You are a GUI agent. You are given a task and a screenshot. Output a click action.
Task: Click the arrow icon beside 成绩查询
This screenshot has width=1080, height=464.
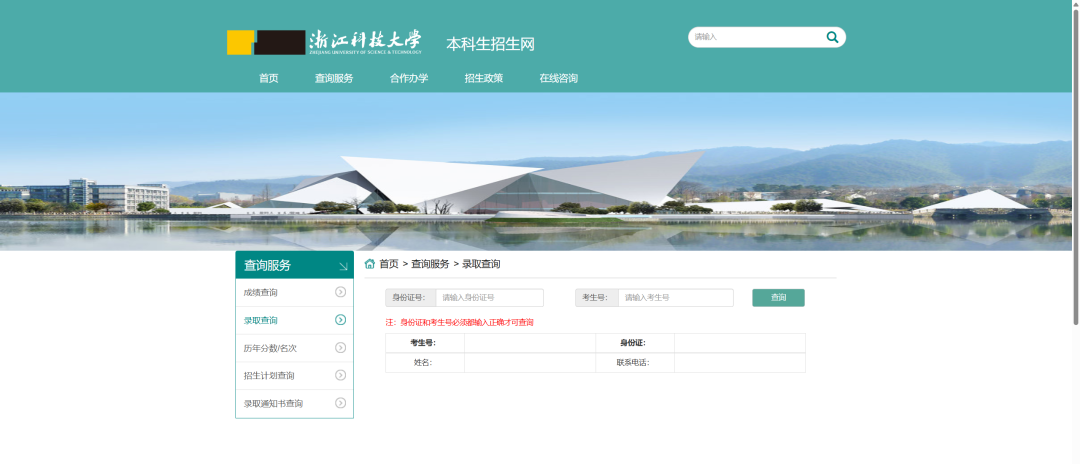click(x=340, y=292)
